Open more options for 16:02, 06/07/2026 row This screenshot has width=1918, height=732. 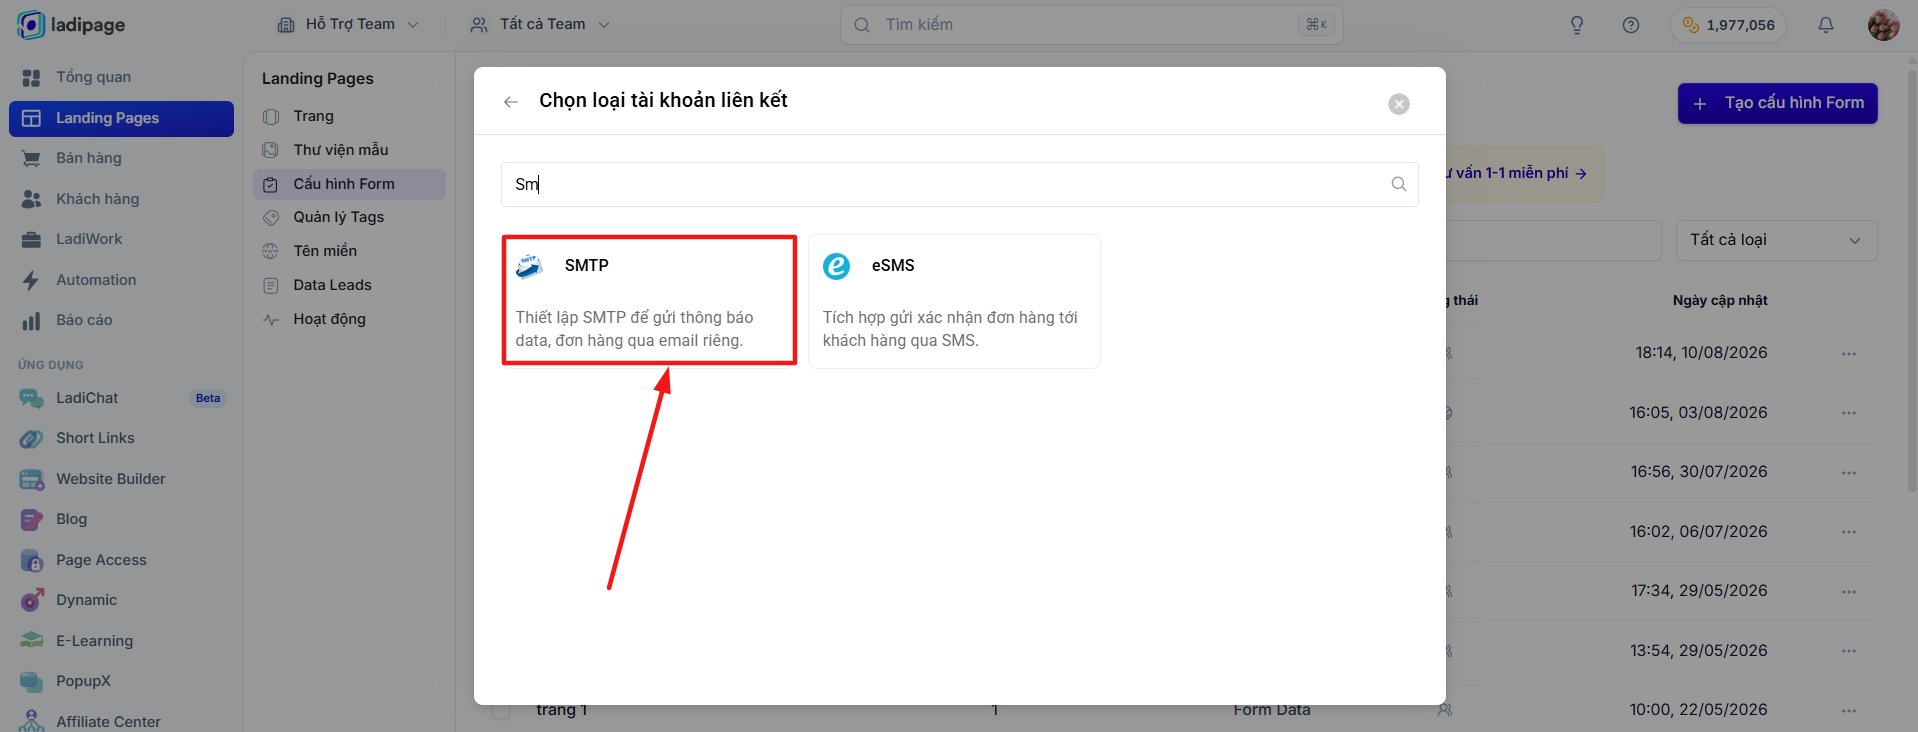point(1849,532)
